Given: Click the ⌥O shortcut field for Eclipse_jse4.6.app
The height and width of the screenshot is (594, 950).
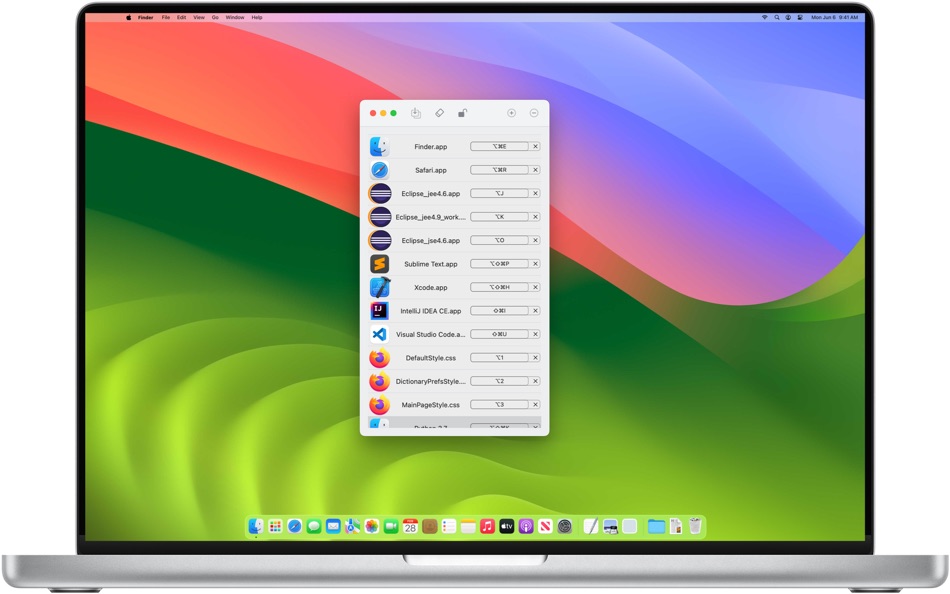Looking at the screenshot, I should tap(499, 241).
